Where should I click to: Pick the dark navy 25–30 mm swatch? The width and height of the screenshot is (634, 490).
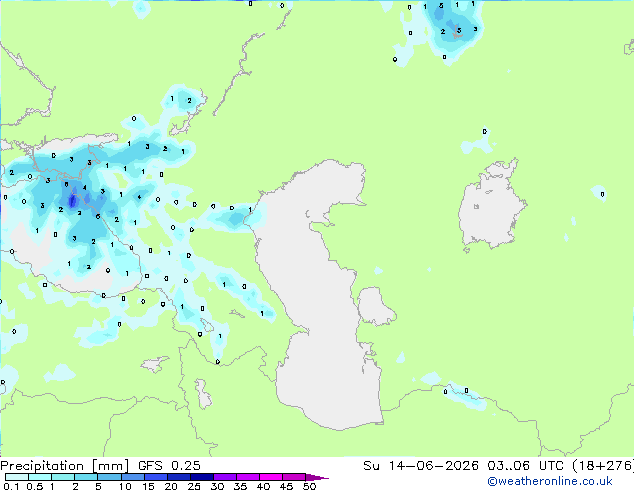[202, 477]
